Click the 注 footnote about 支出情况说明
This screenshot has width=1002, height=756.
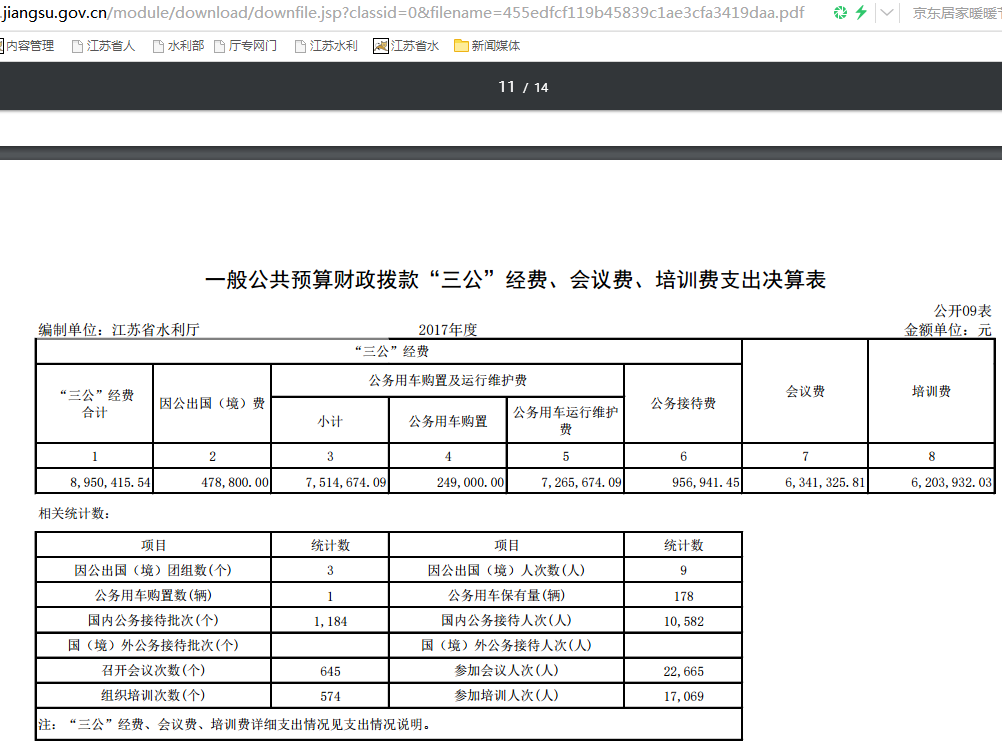click(235, 724)
